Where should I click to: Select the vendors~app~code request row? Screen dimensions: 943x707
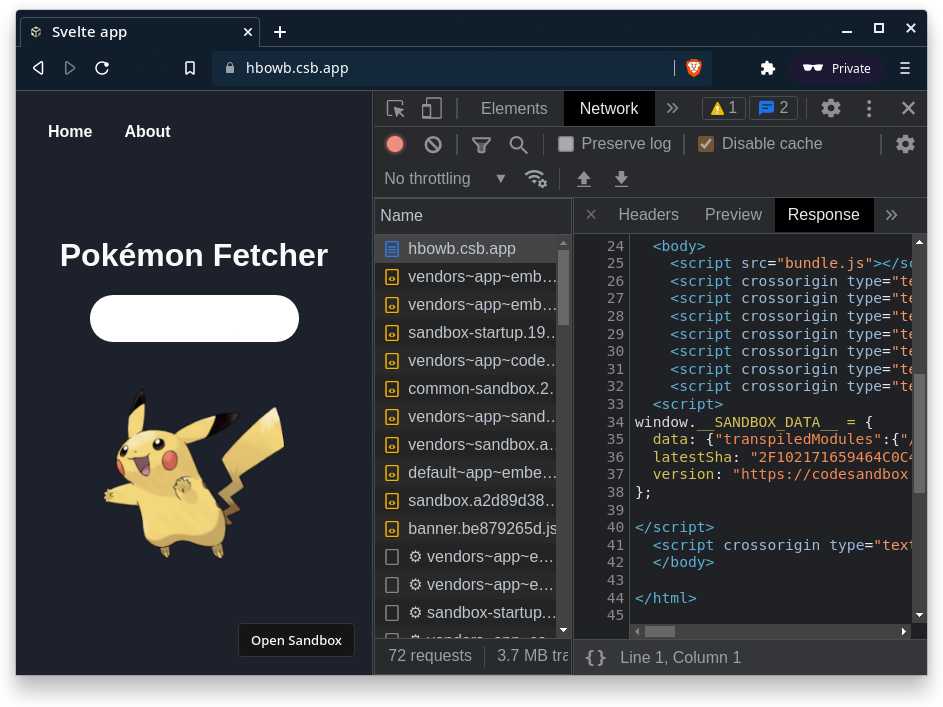pos(467,361)
